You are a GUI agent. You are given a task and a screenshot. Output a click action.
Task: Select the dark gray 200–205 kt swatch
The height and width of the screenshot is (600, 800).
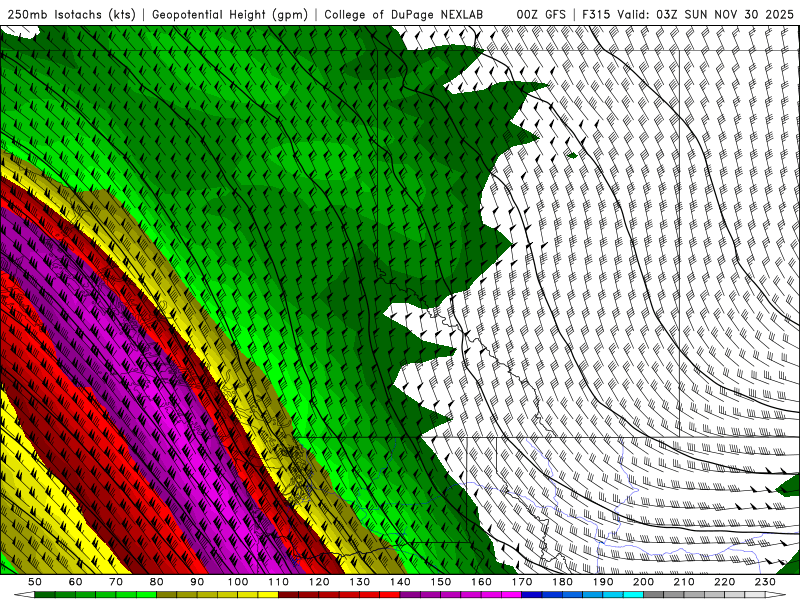(x=654, y=594)
